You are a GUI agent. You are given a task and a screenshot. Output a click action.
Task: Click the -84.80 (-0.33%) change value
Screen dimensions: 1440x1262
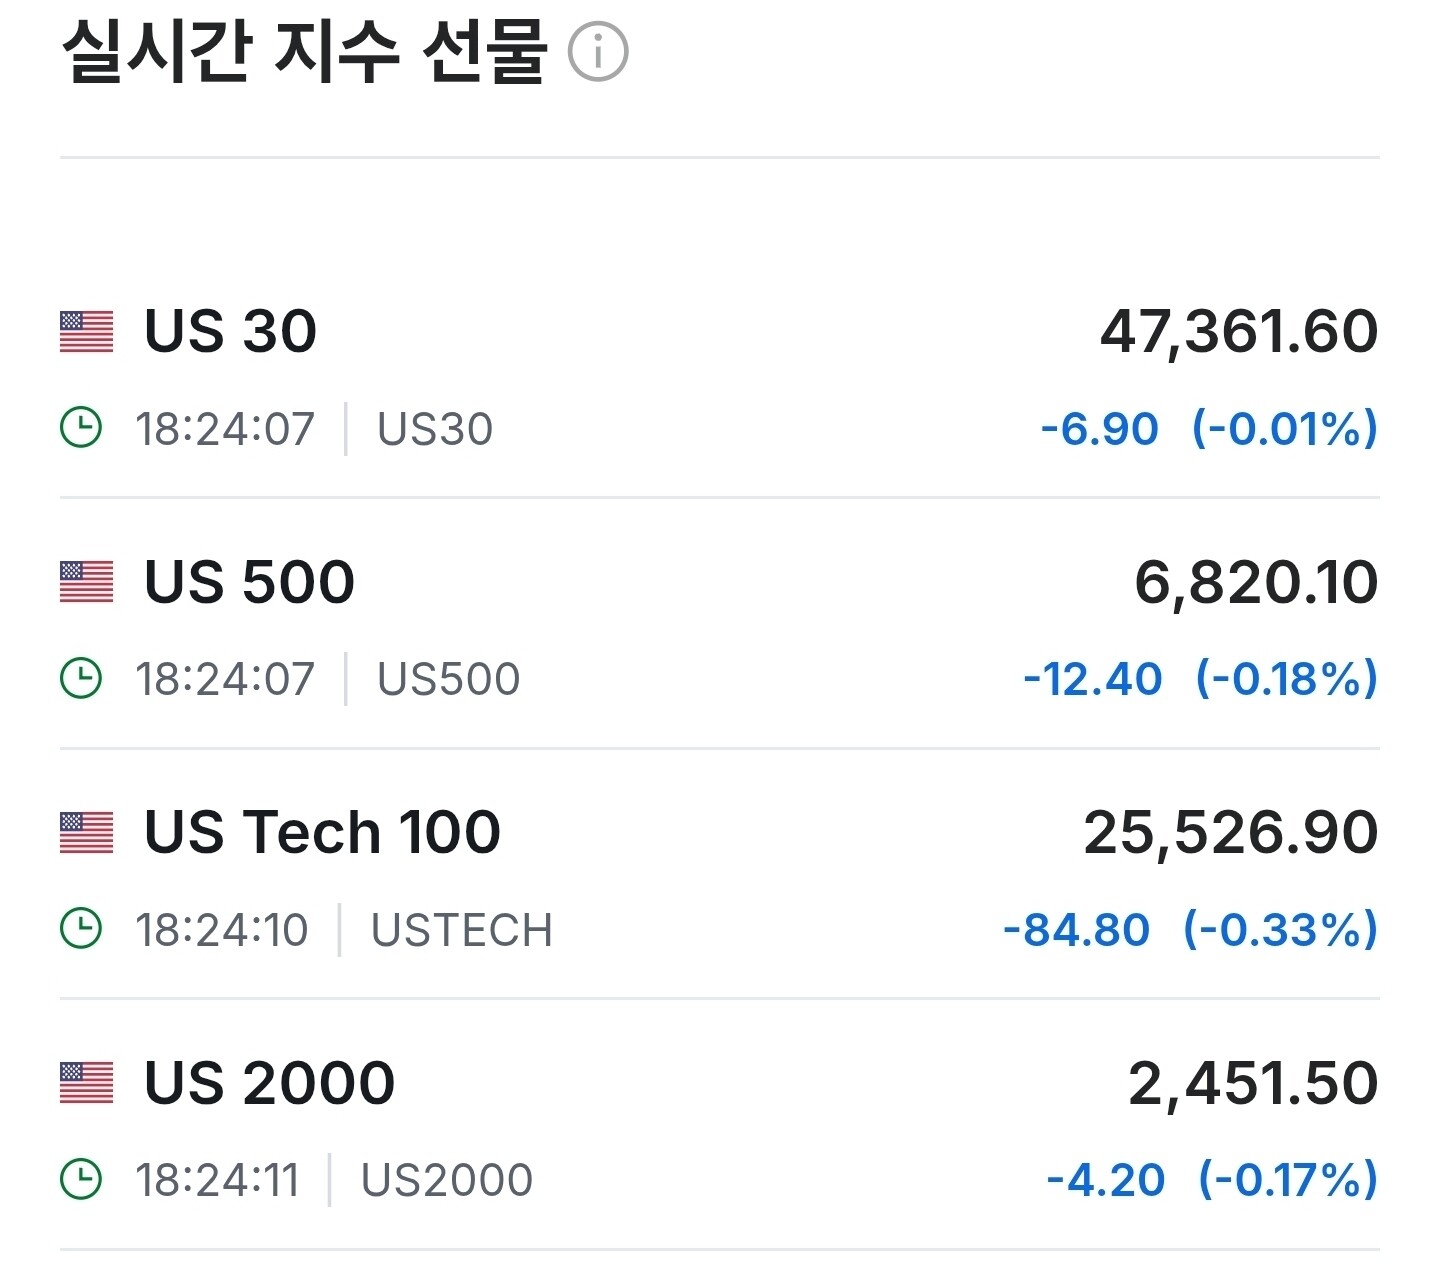[1190, 930]
